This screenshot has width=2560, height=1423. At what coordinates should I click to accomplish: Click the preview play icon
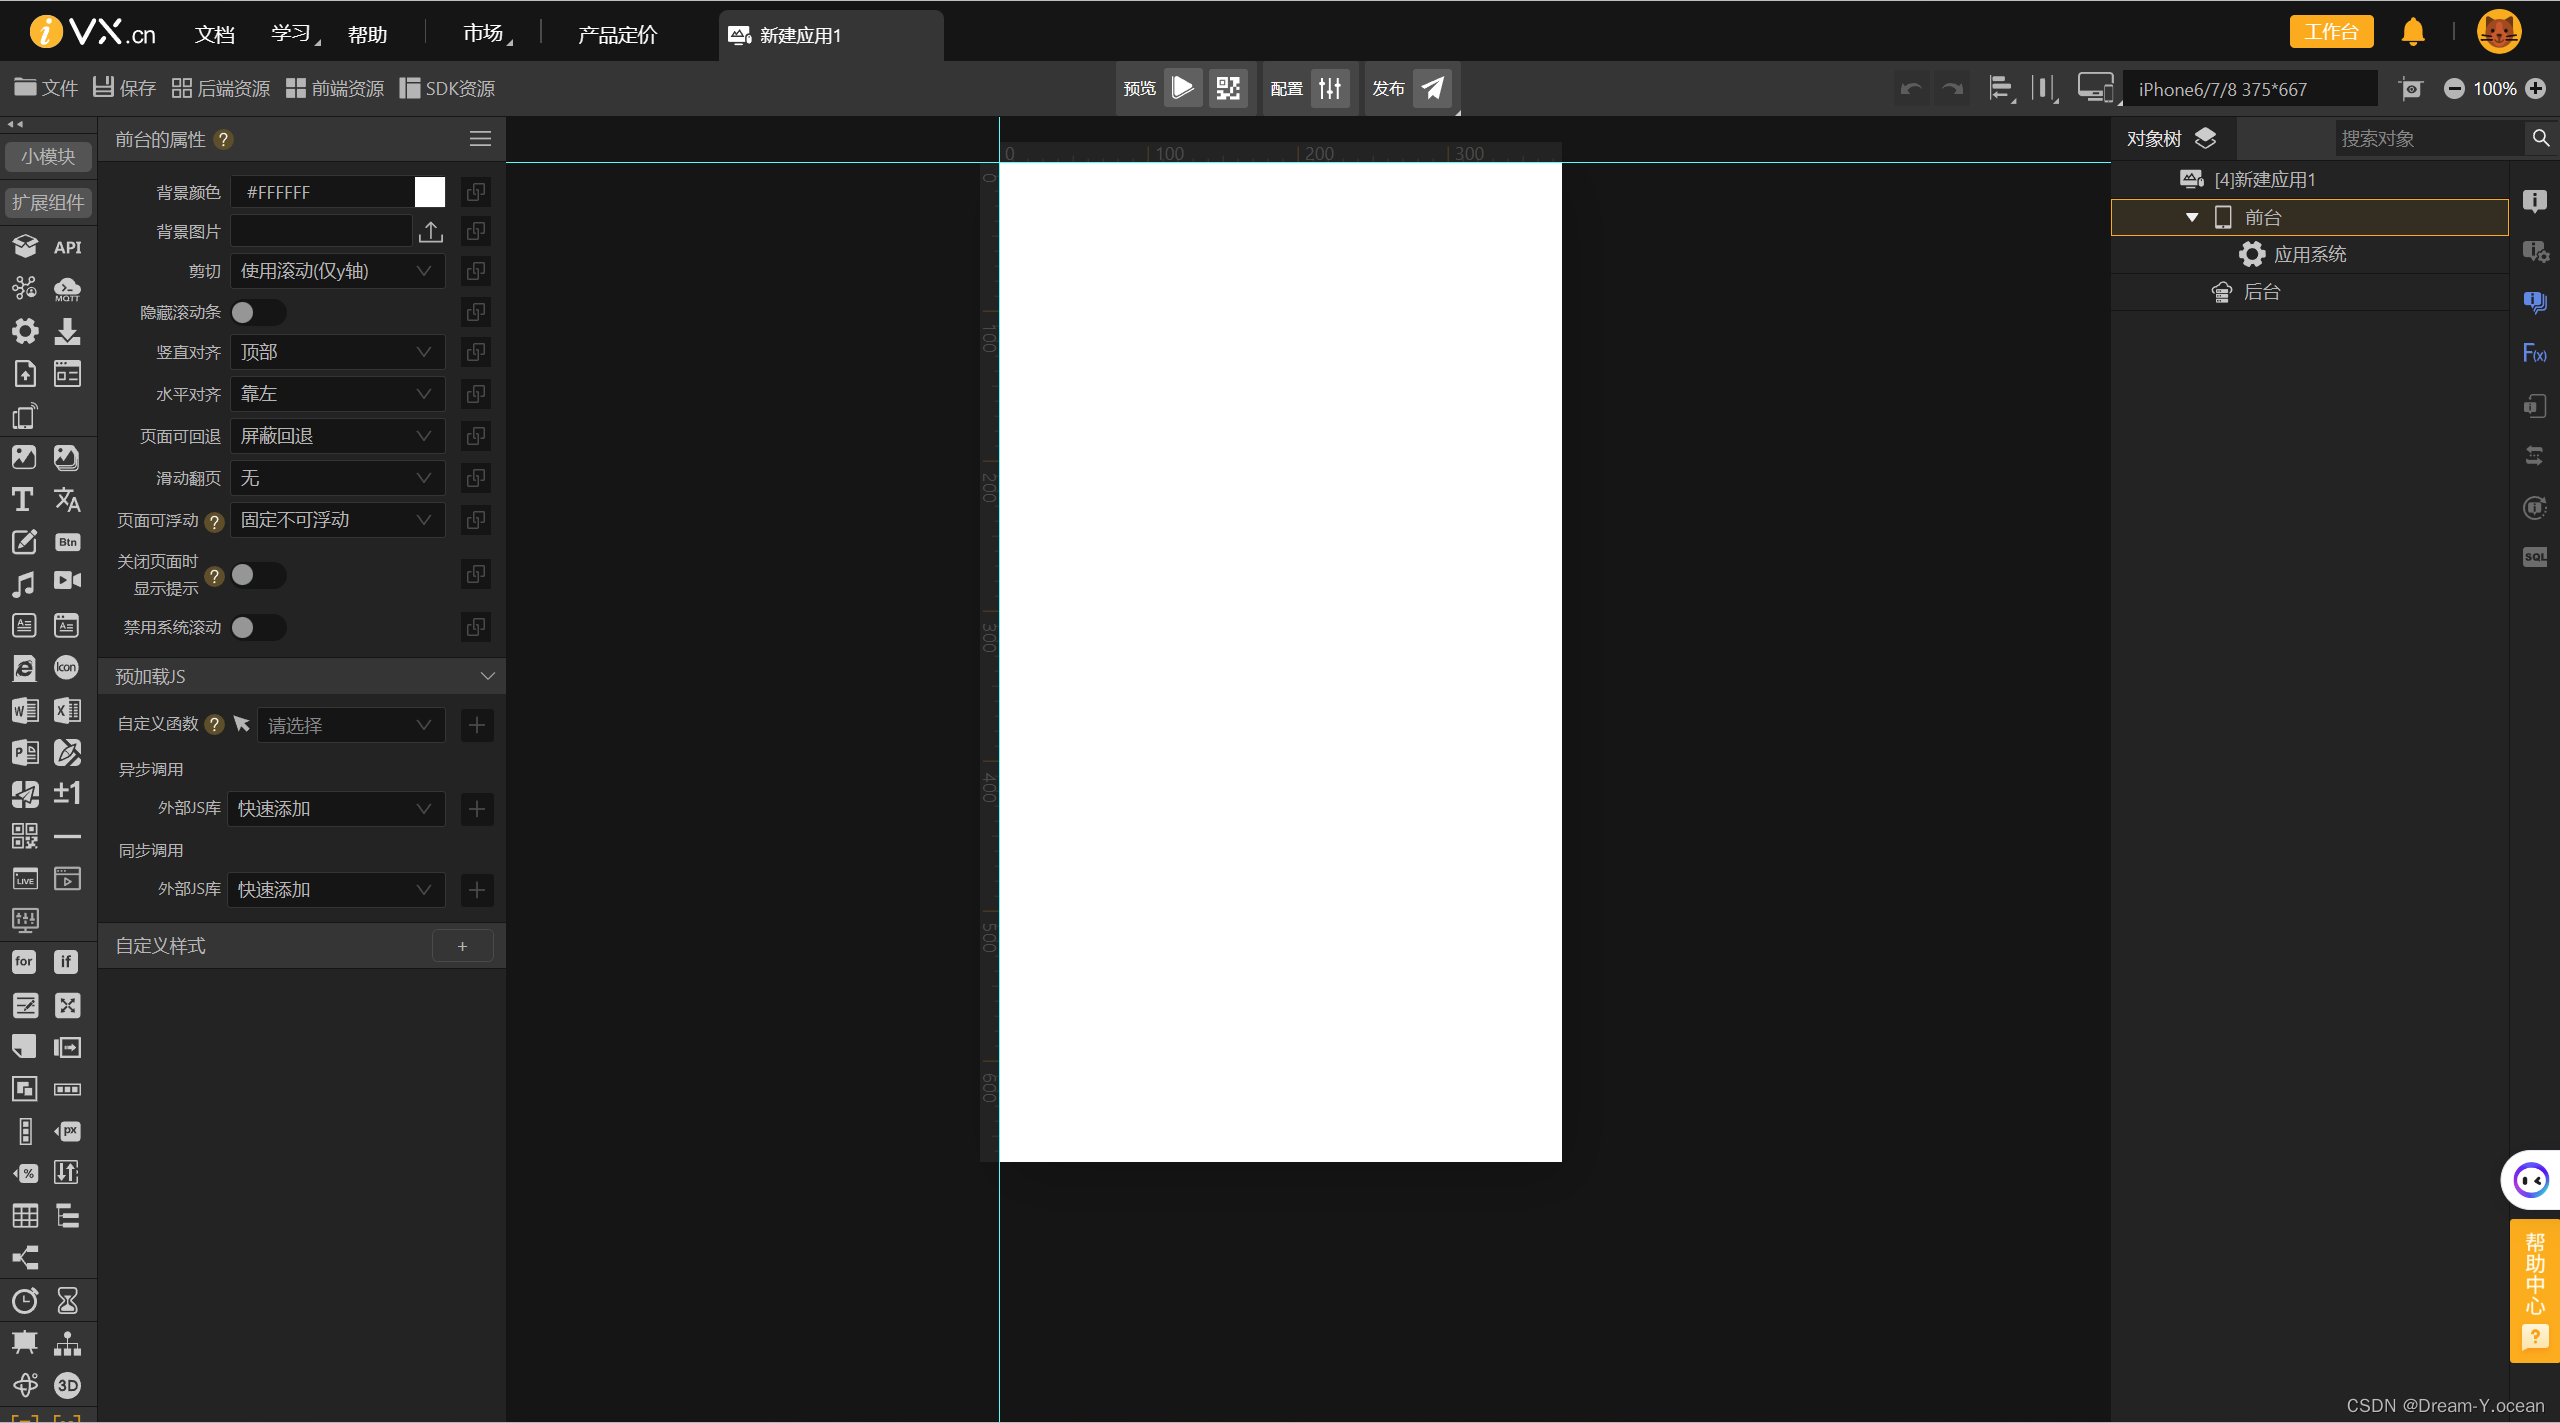tap(1182, 88)
